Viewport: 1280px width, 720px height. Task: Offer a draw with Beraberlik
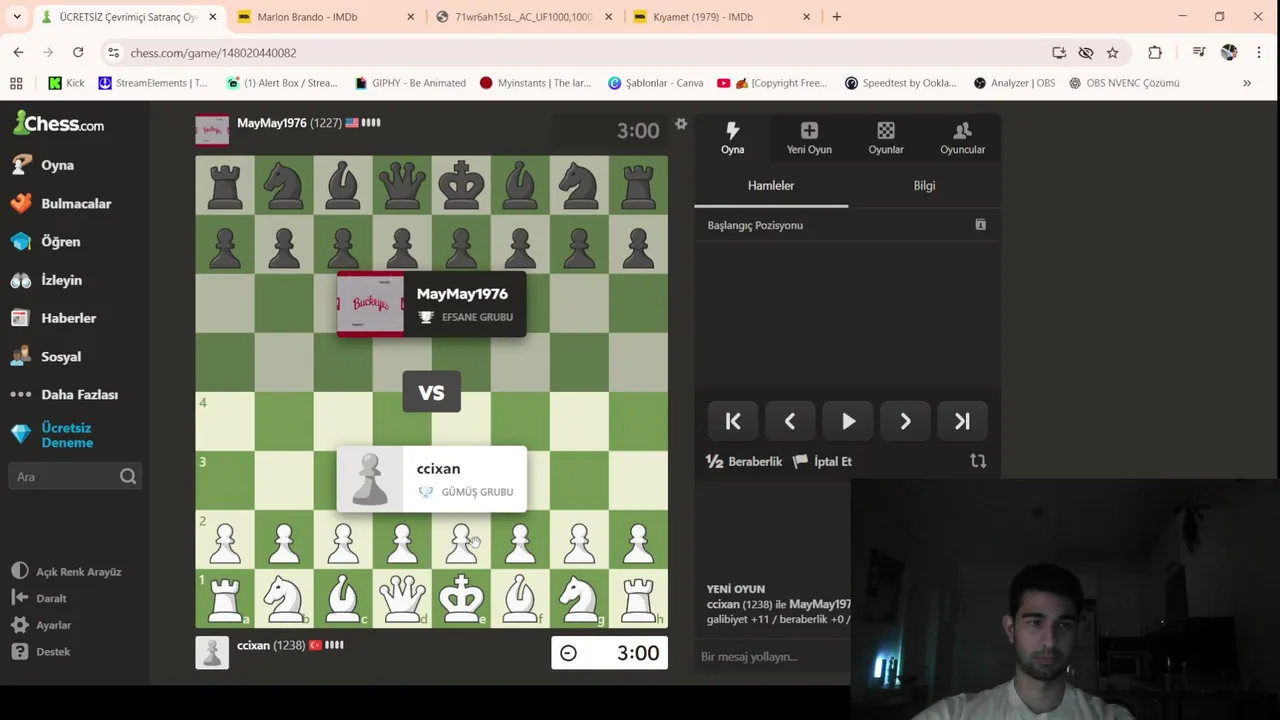(744, 461)
